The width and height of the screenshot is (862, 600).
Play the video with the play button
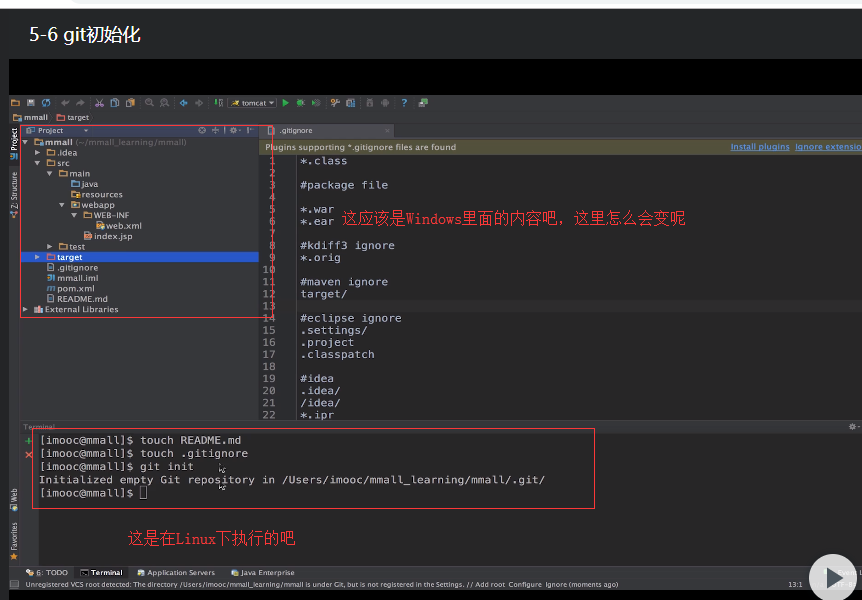tap(832, 577)
